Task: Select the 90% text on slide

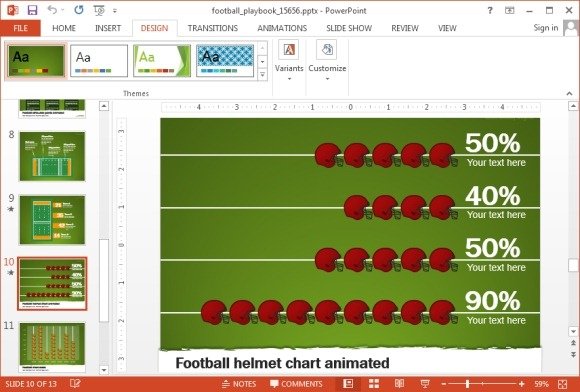Action: point(492,301)
